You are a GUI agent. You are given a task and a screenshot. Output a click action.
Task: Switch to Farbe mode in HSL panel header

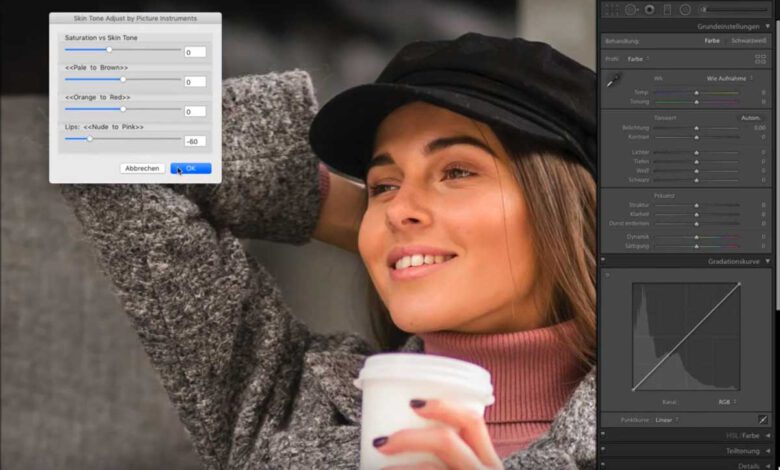pos(751,436)
